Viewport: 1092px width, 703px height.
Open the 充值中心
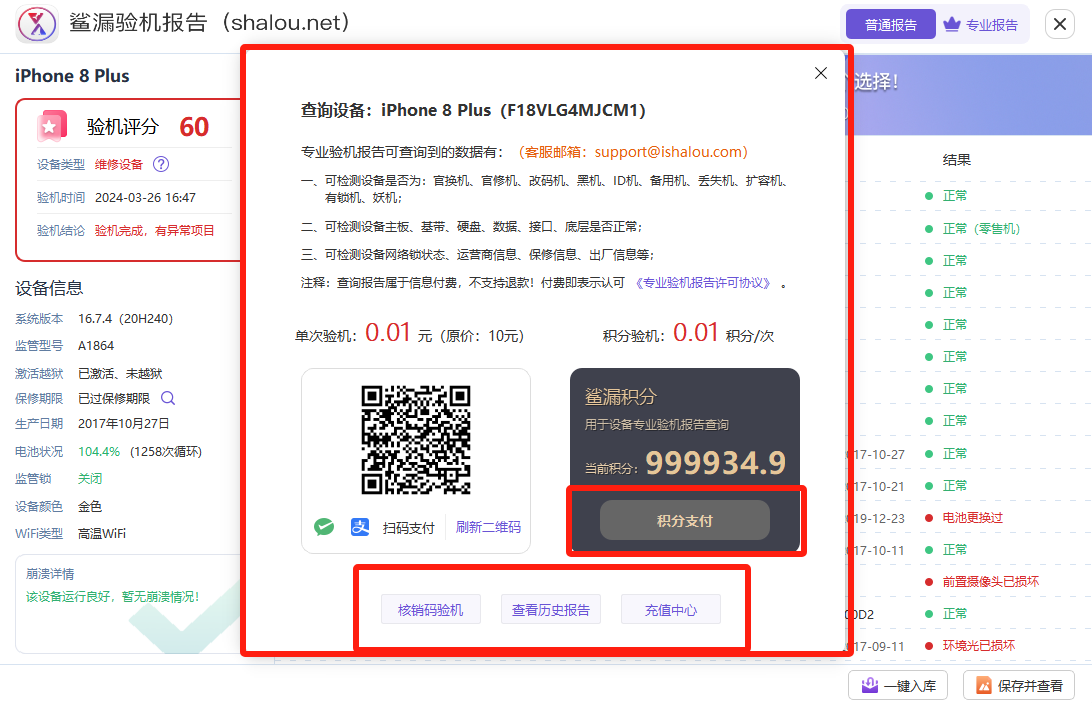point(671,610)
